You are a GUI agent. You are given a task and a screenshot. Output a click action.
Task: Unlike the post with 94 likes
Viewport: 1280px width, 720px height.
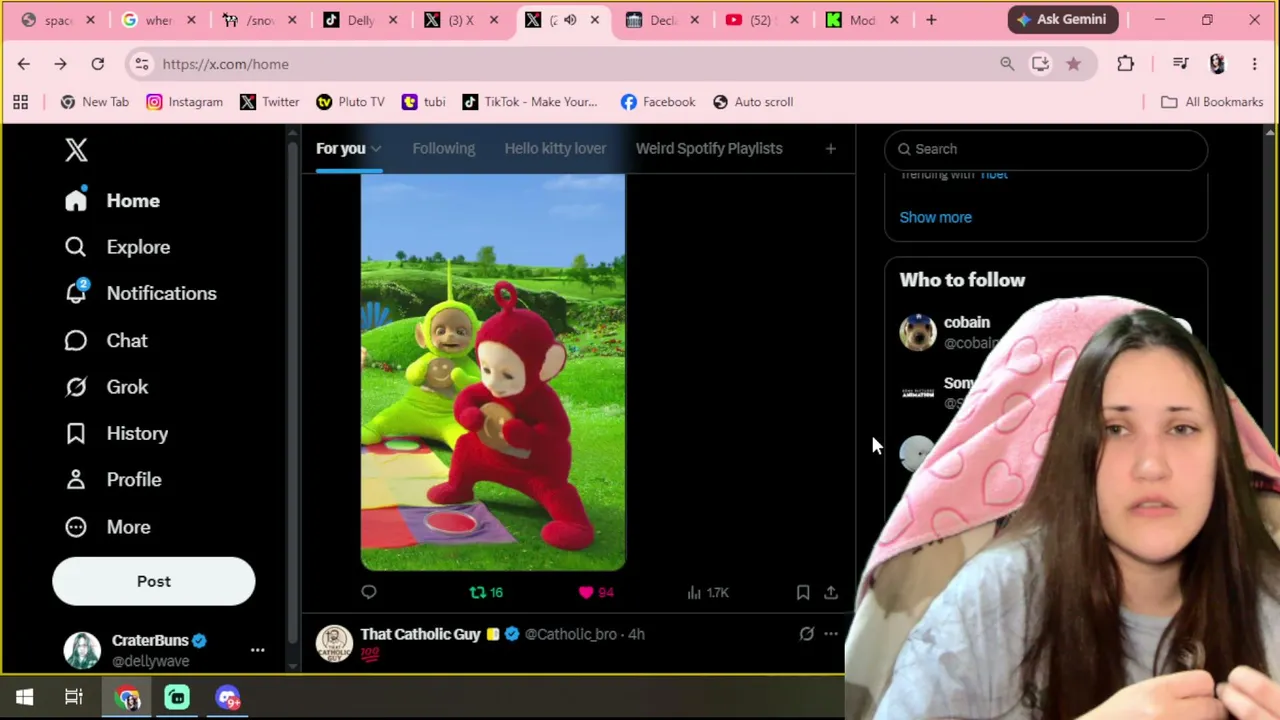point(596,592)
